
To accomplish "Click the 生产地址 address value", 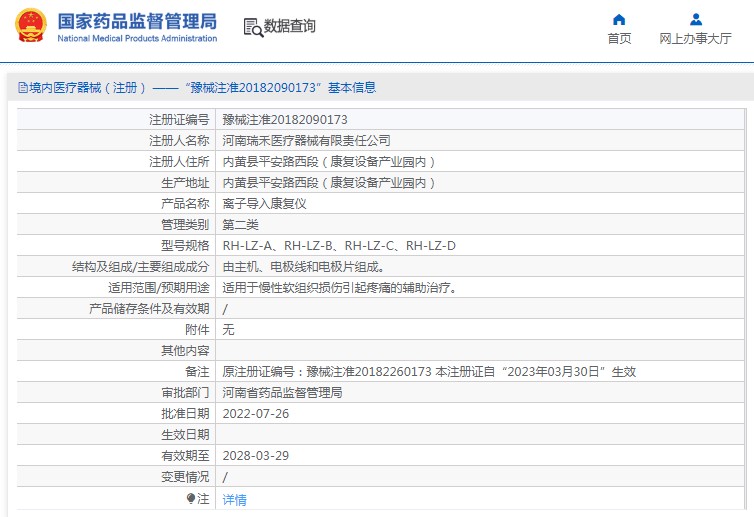I will click(328, 183).
